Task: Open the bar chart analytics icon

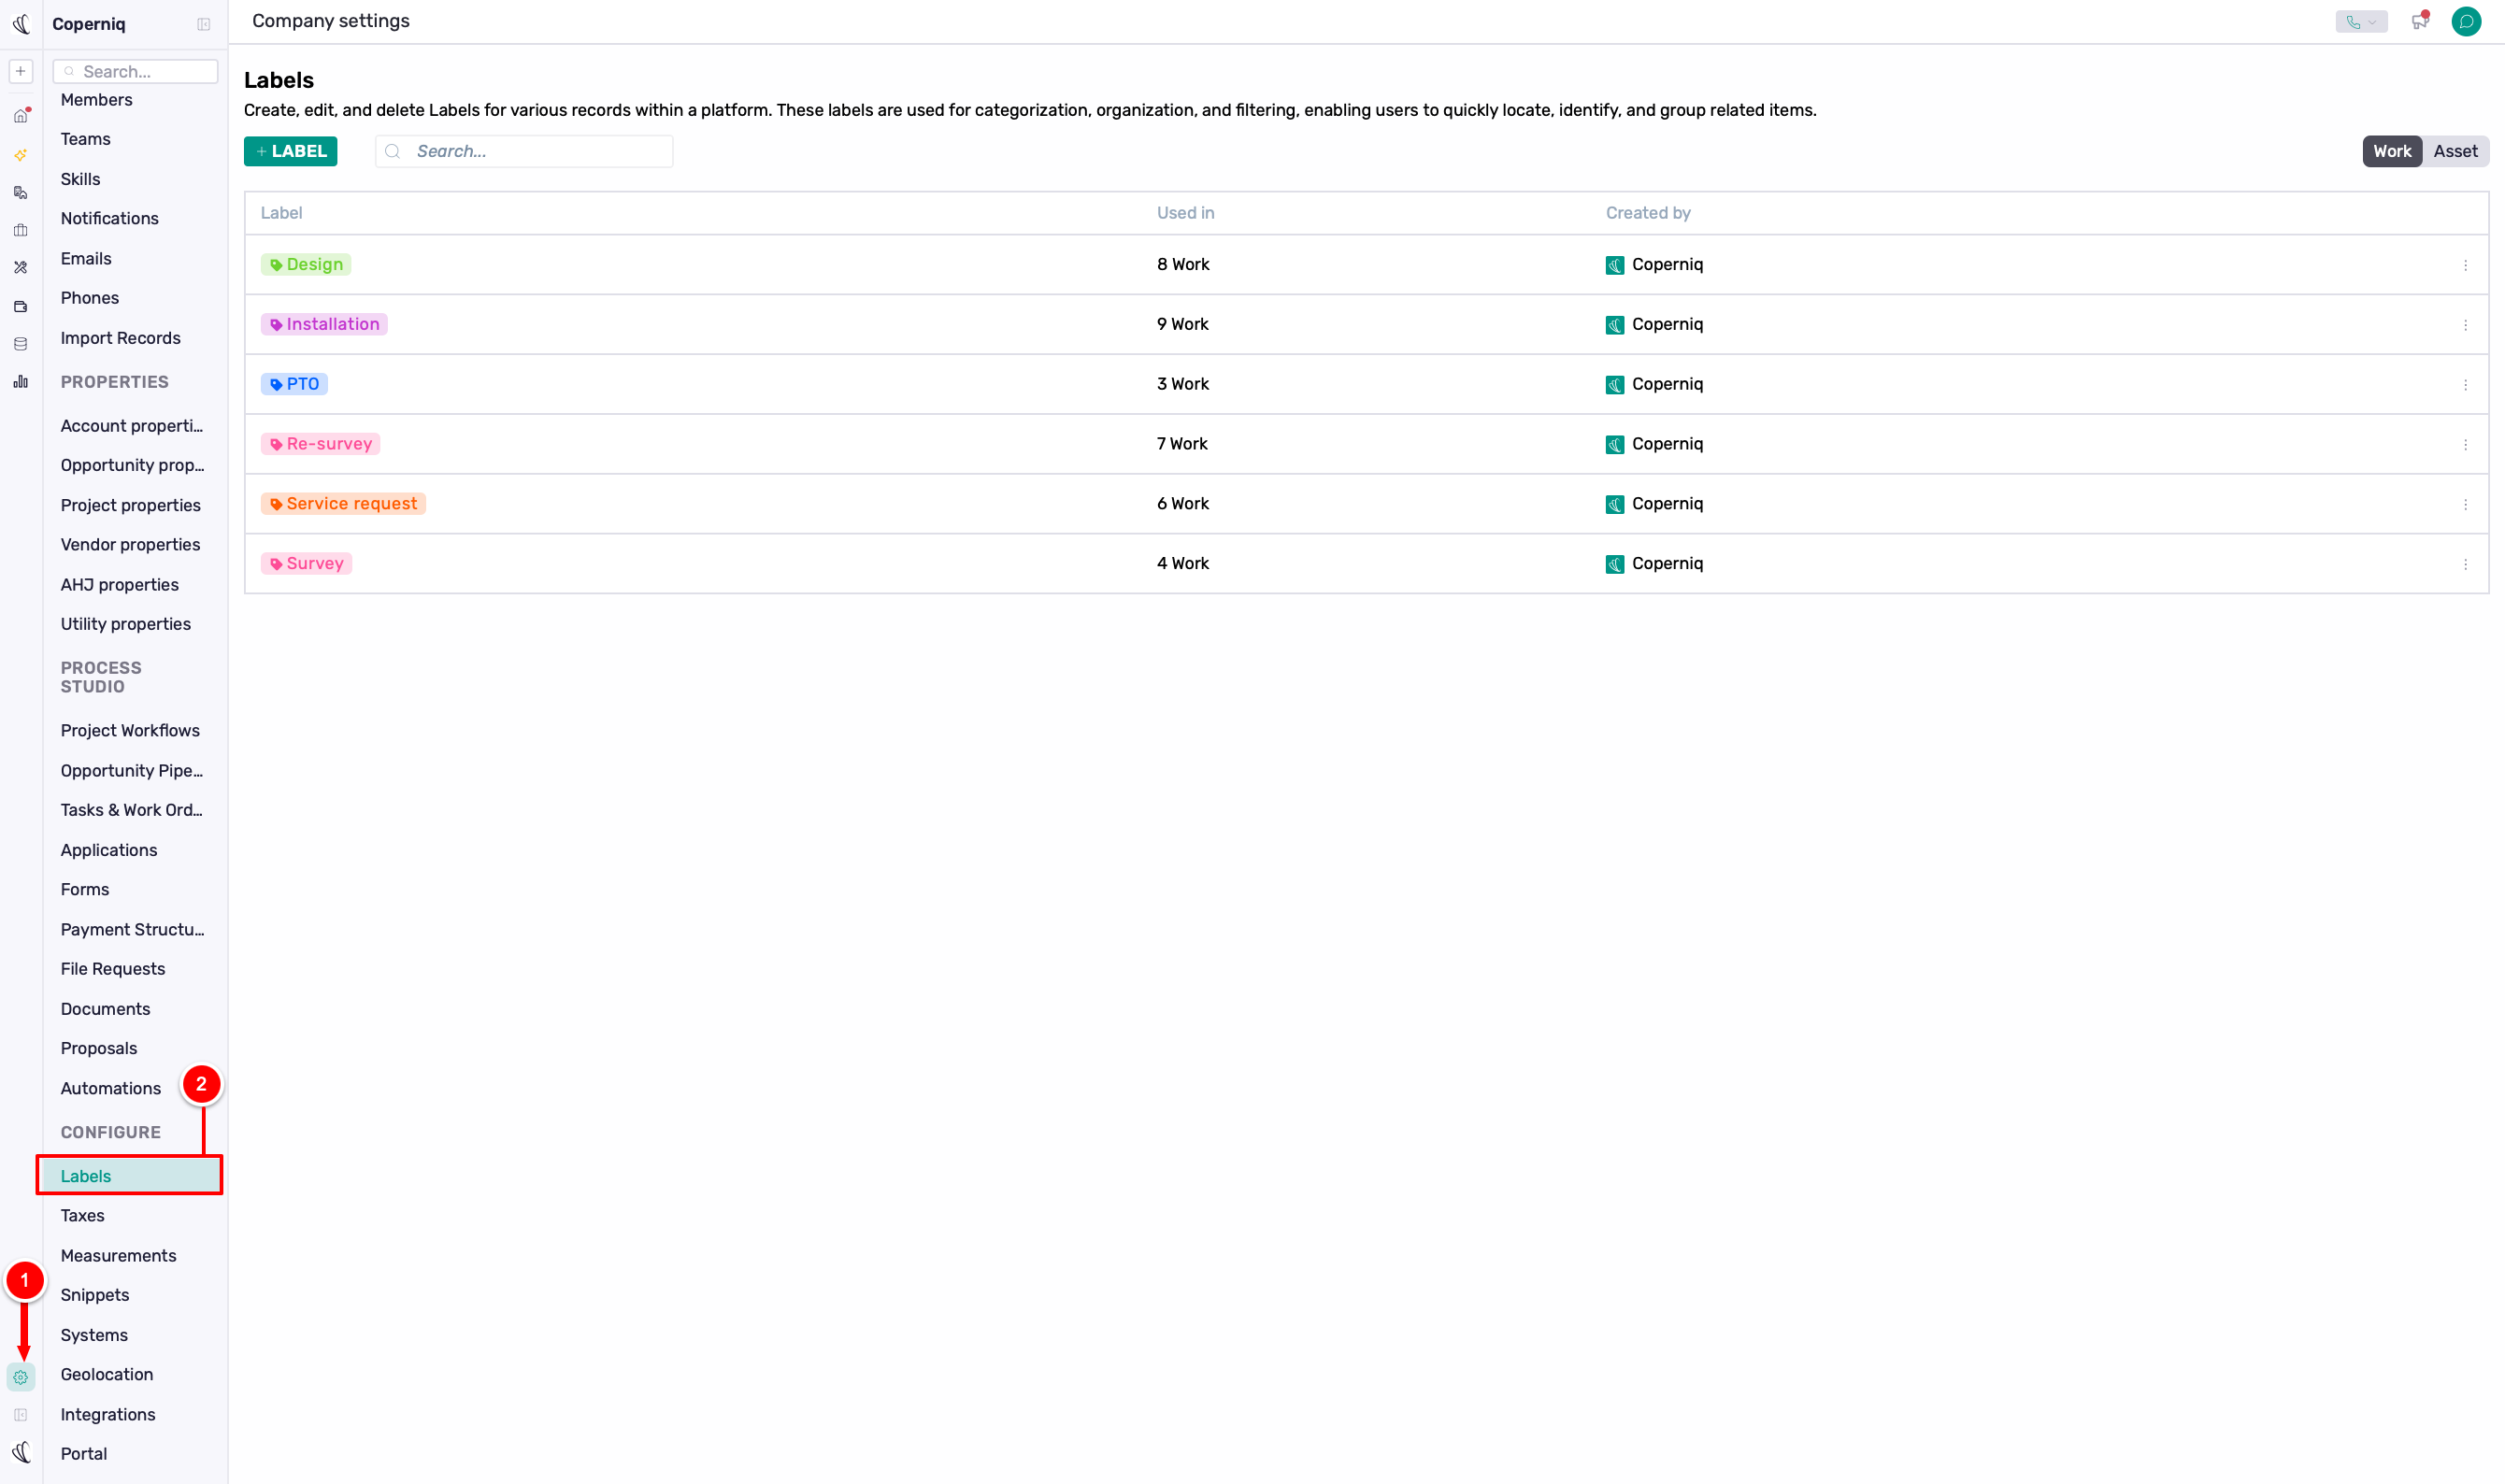Action: pyautogui.click(x=20, y=382)
